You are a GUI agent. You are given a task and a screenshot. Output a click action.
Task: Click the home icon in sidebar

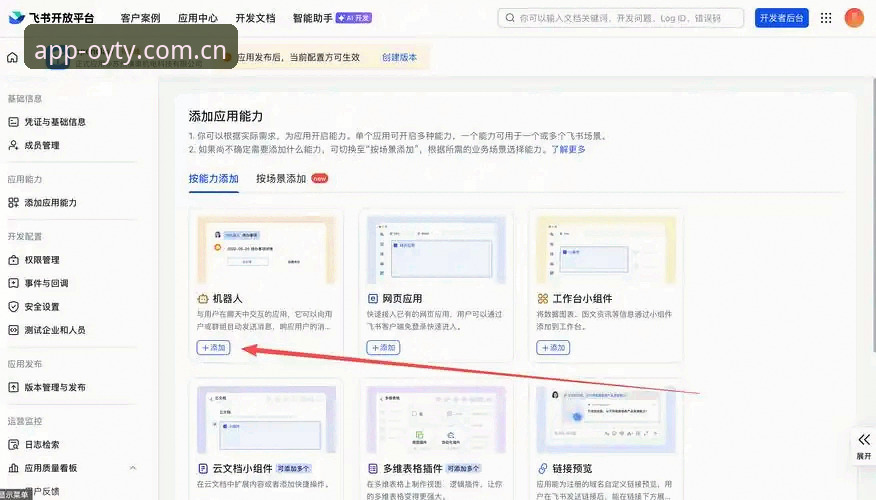coord(12,57)
